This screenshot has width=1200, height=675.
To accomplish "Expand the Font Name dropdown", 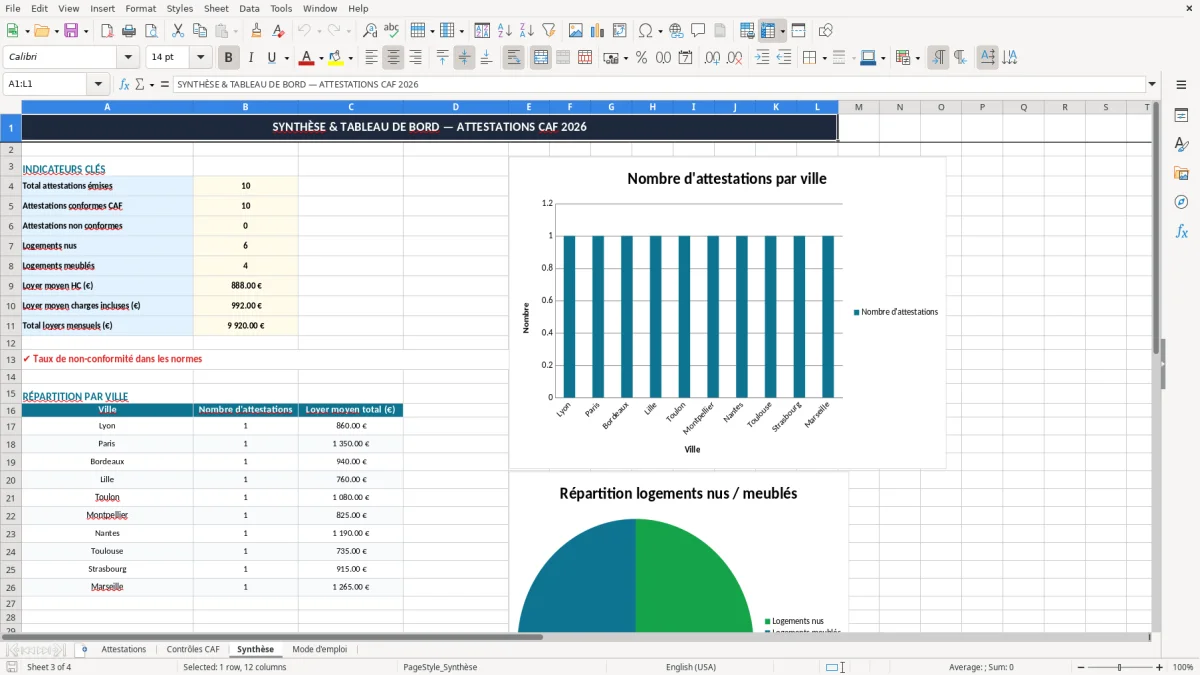I will [127, 58].
